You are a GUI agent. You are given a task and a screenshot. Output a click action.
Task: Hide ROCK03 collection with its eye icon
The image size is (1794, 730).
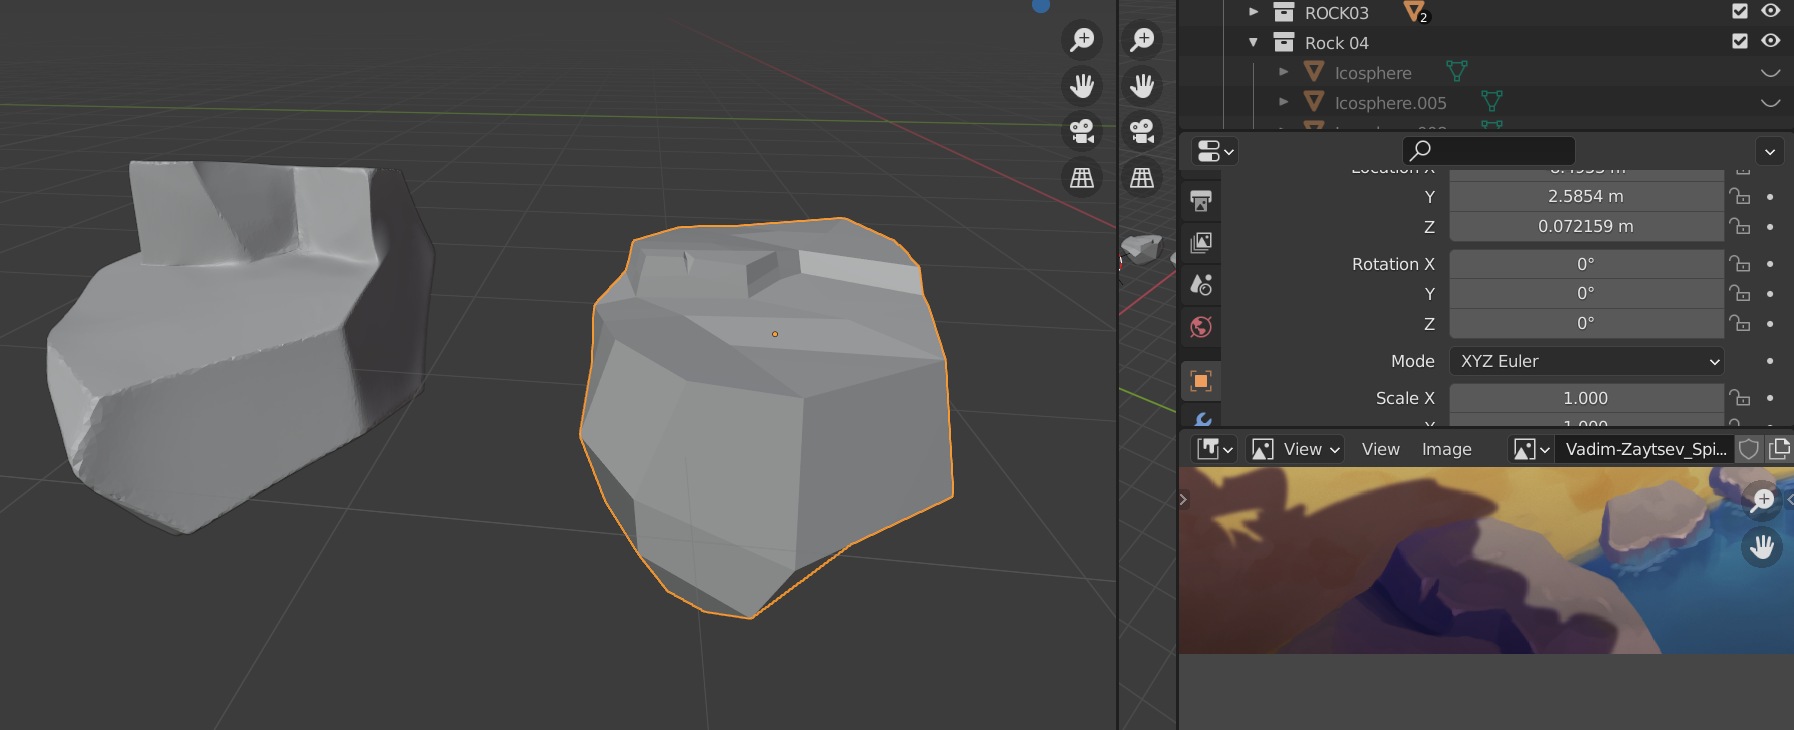(1771, 11)
